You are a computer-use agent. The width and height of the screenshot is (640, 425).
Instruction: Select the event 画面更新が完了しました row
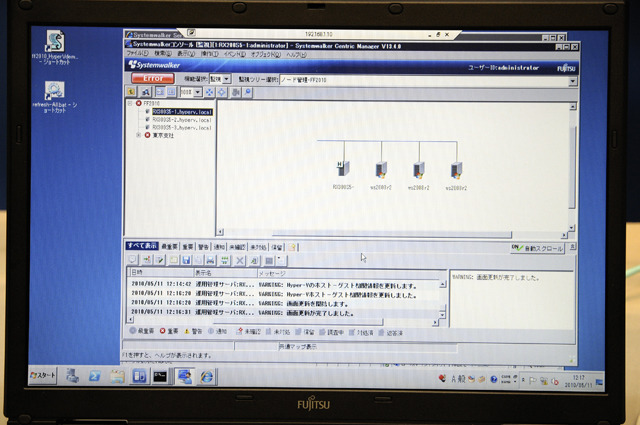(x=284, y=313)
